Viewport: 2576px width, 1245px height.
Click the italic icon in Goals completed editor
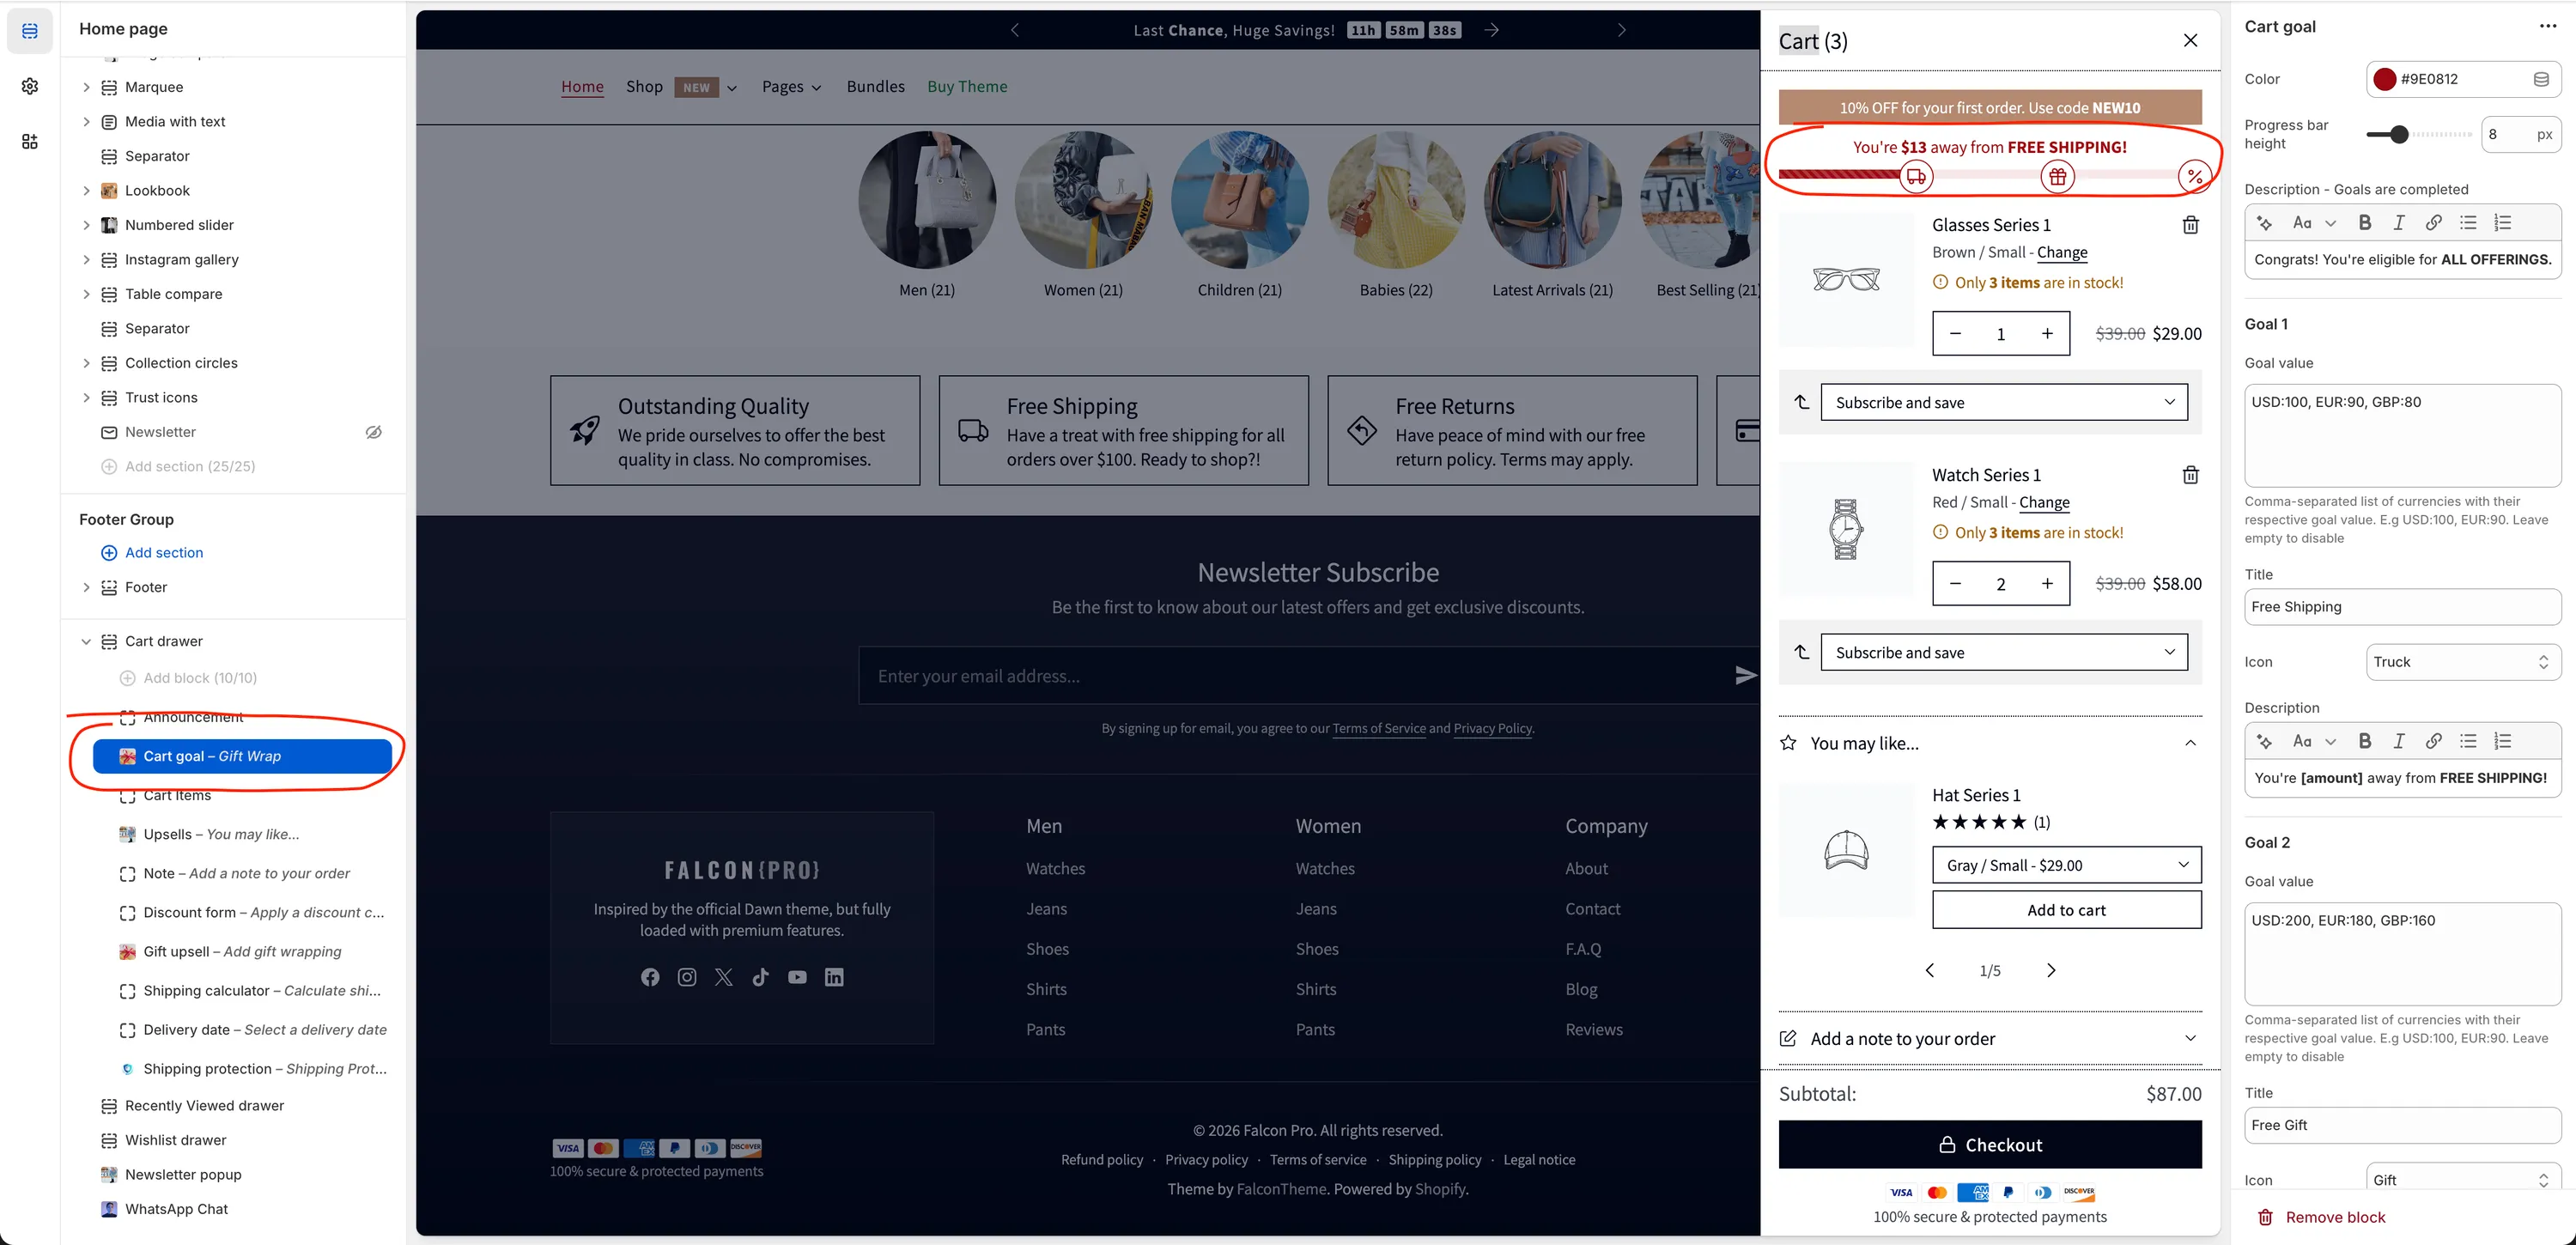[x=2398, y=223]
